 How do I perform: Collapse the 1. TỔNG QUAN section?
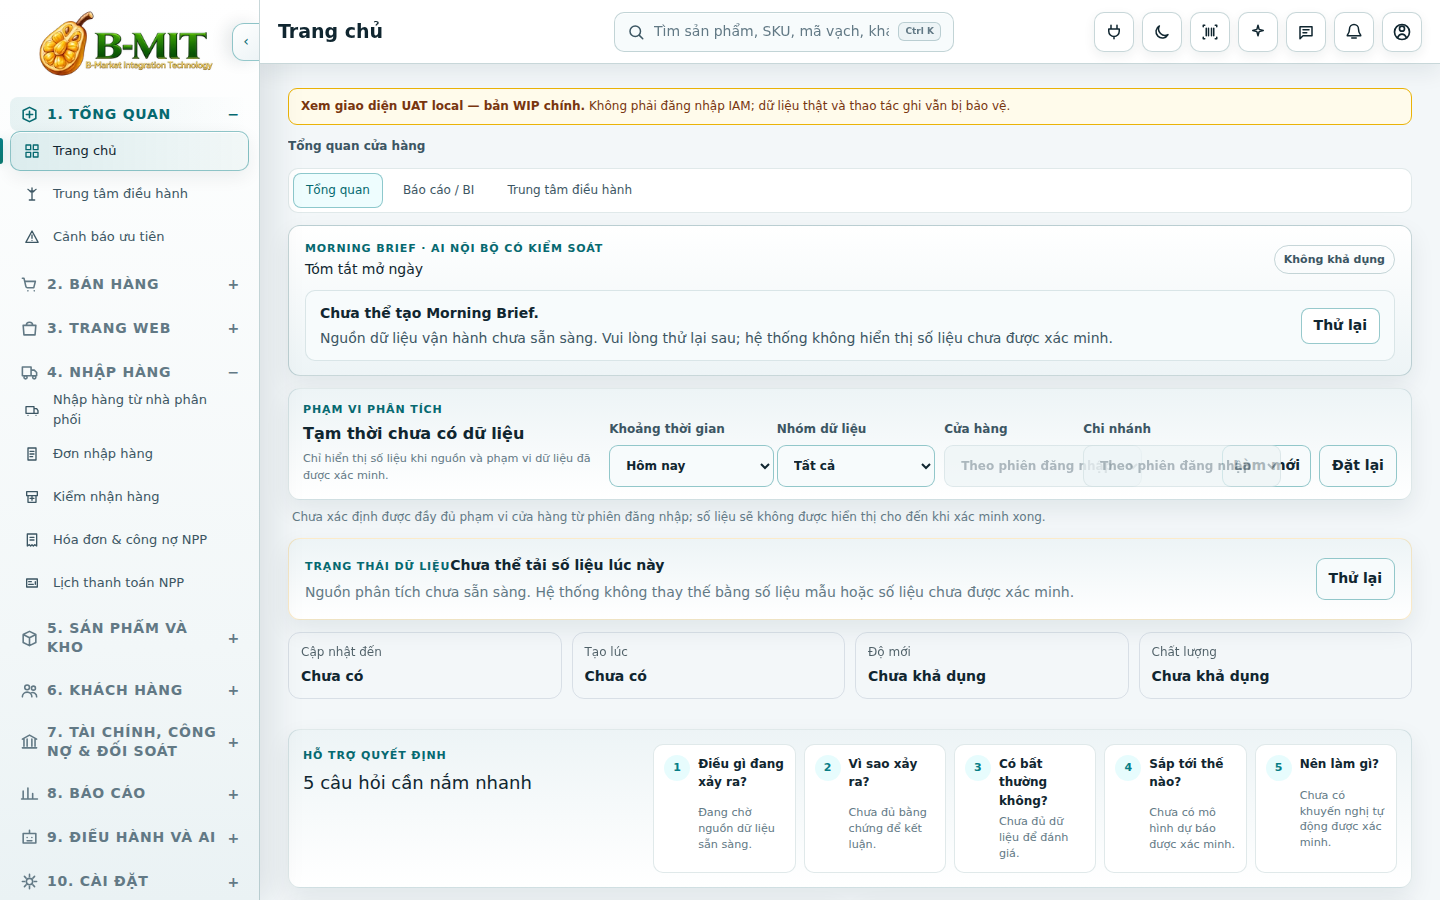[x=129, y=114]
